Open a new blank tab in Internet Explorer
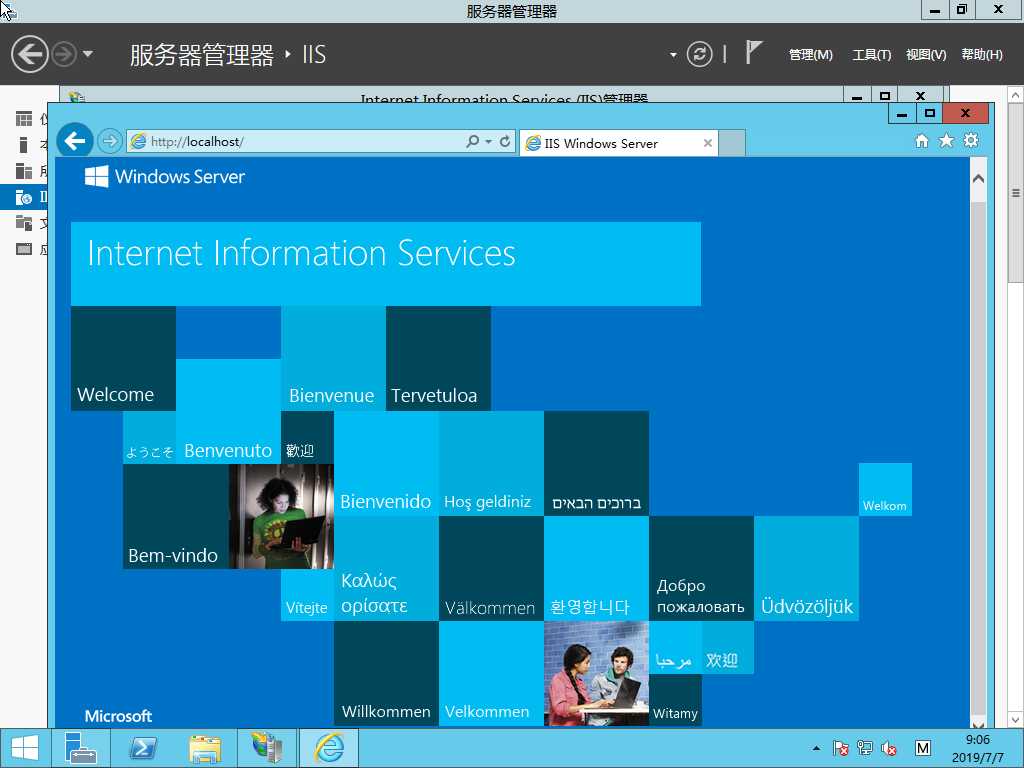This screenshot has height=768, width=1024. pyautogui.click(x=731, y=143)
